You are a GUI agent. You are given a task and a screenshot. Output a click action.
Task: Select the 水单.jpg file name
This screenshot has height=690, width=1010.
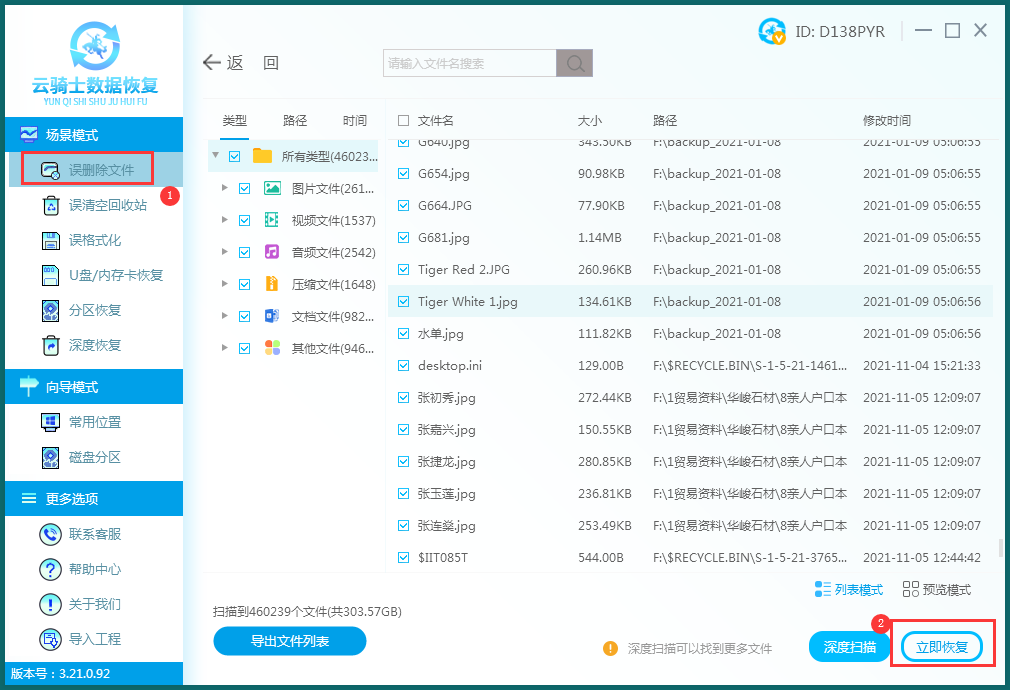tap(441, 334)
